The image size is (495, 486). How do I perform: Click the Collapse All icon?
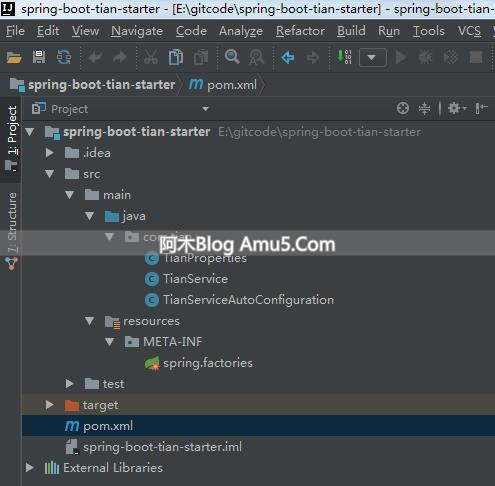pos(424,108)
